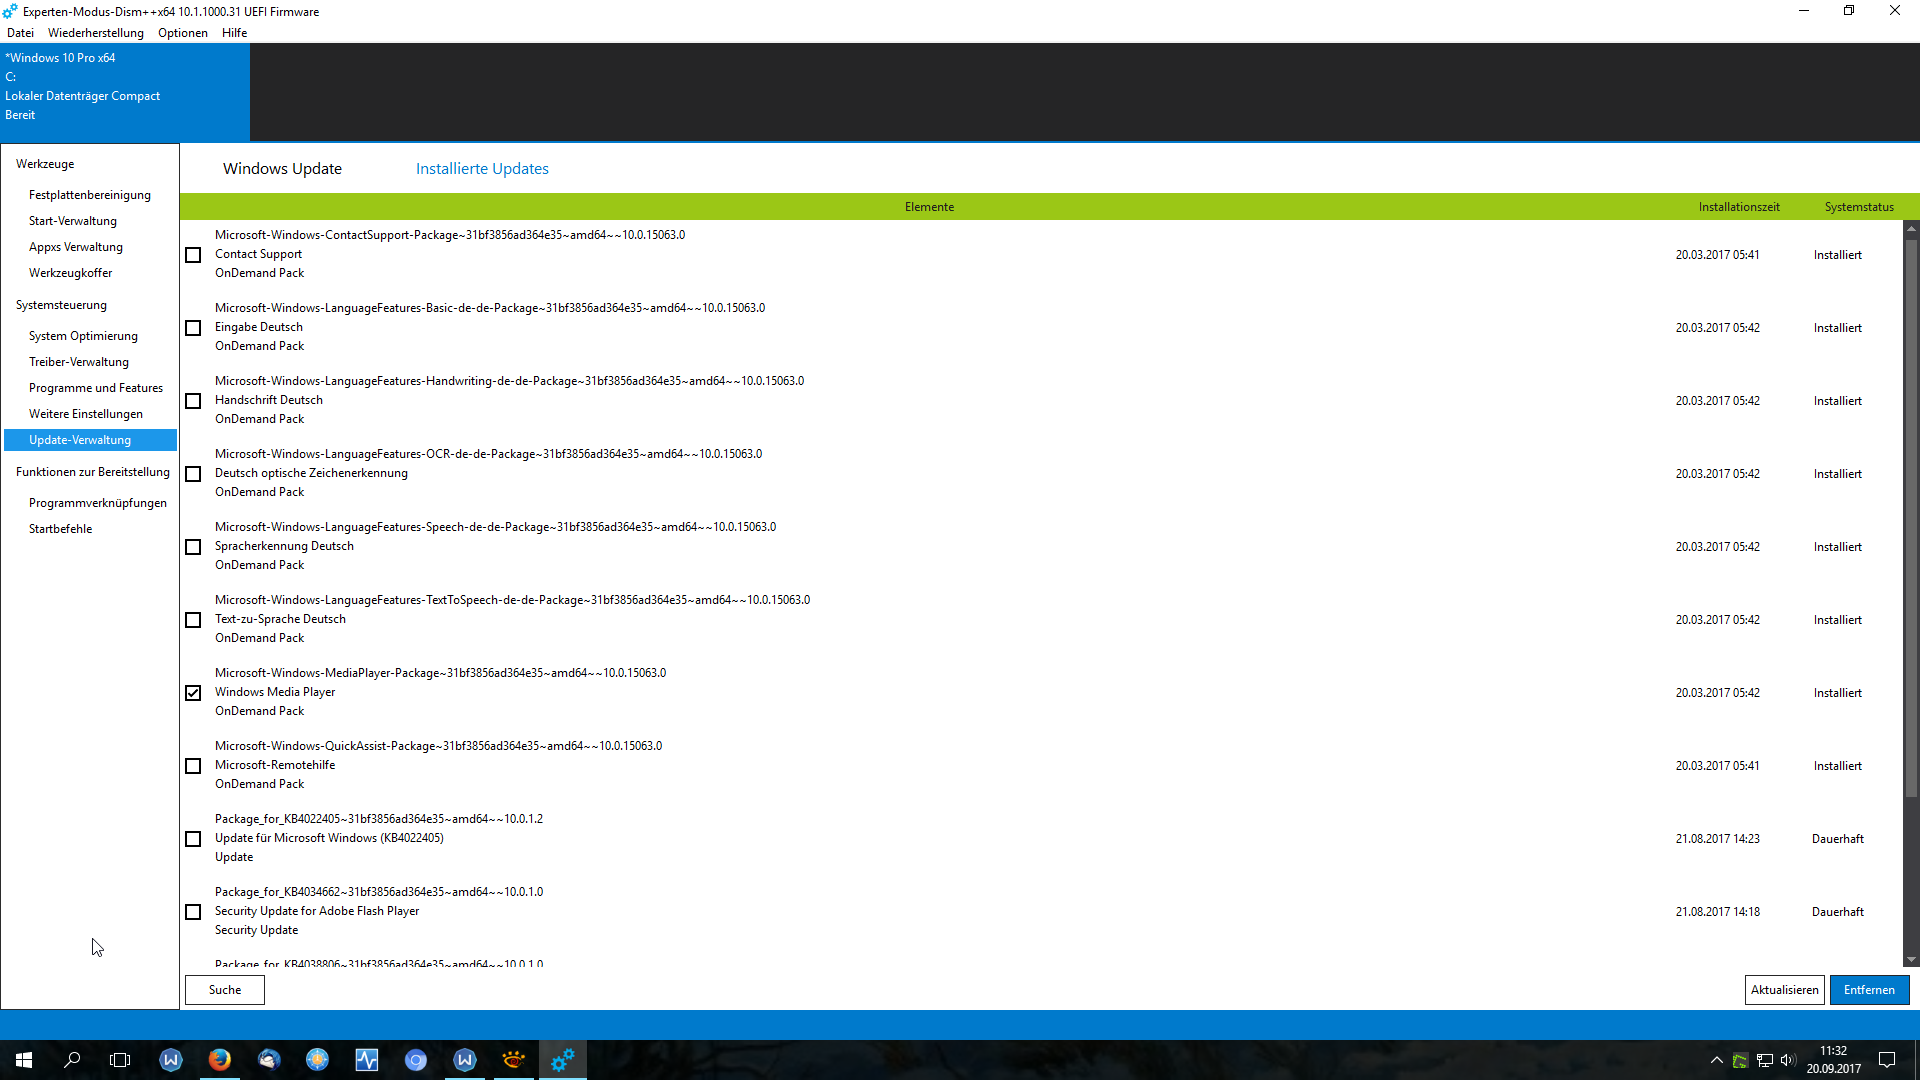The height and width of the screenshot is (1080, 1920).
Task: Open Task View on the taskbar
Action: tap(120, 1060)
